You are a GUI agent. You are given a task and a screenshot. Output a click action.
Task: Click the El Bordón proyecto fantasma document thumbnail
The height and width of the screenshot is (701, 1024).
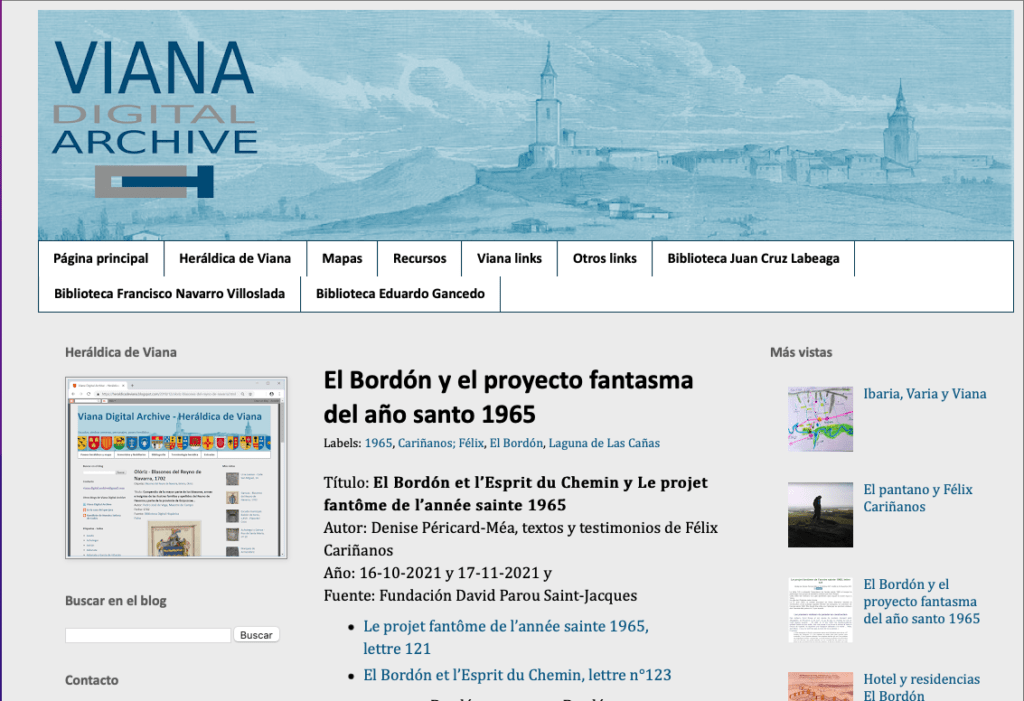click(x=820, y=610)
